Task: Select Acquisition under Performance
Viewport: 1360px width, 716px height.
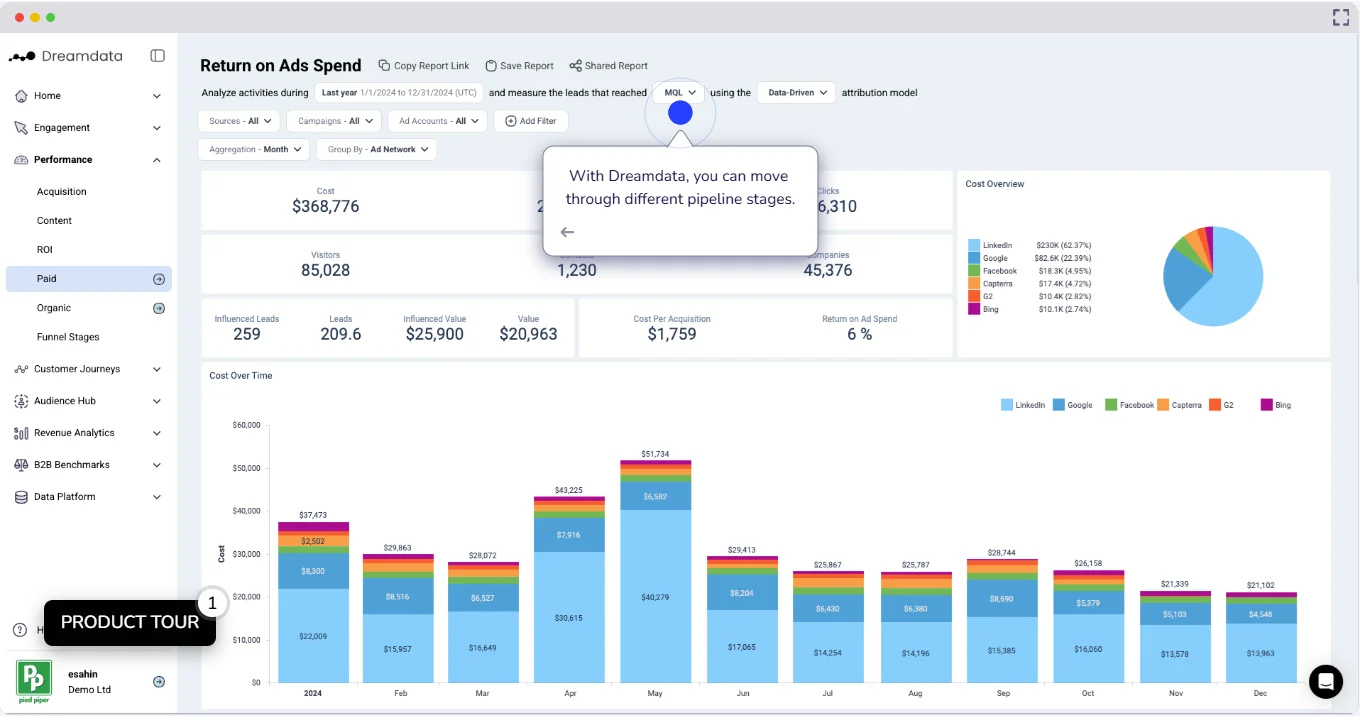Action: coord(62,191)
